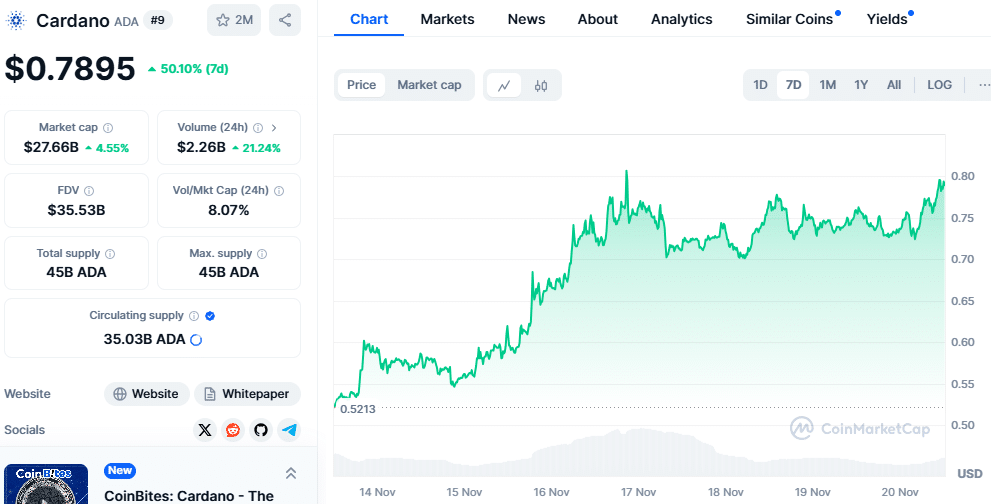
Task: Click the 35.03B ADA circulating supply value
Action: click(145, 340)
